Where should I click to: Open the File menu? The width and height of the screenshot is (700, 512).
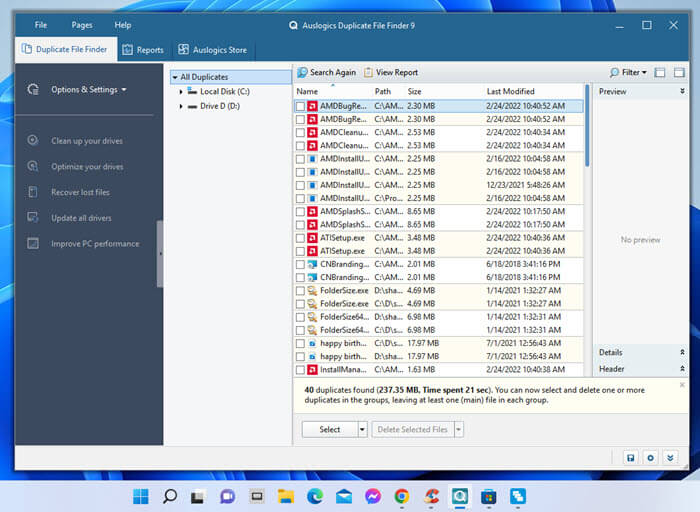click(41, 25)
